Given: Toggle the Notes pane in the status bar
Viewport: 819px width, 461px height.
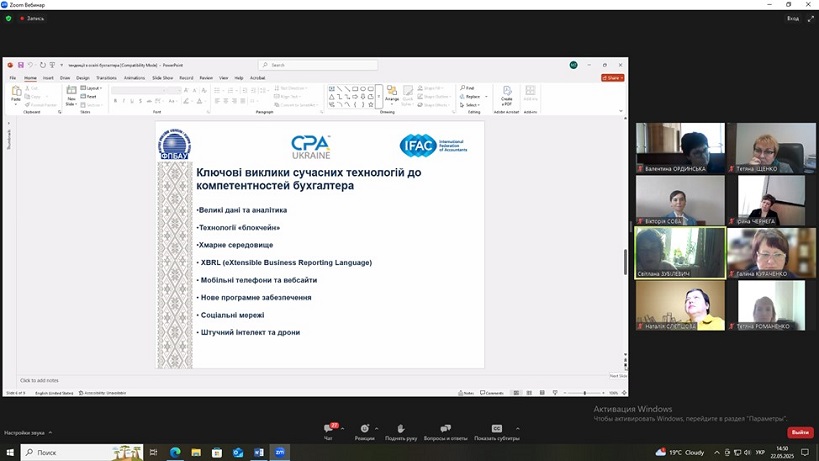Looking at the screenshot, I should pyautogui.click(x=466, y=393).
